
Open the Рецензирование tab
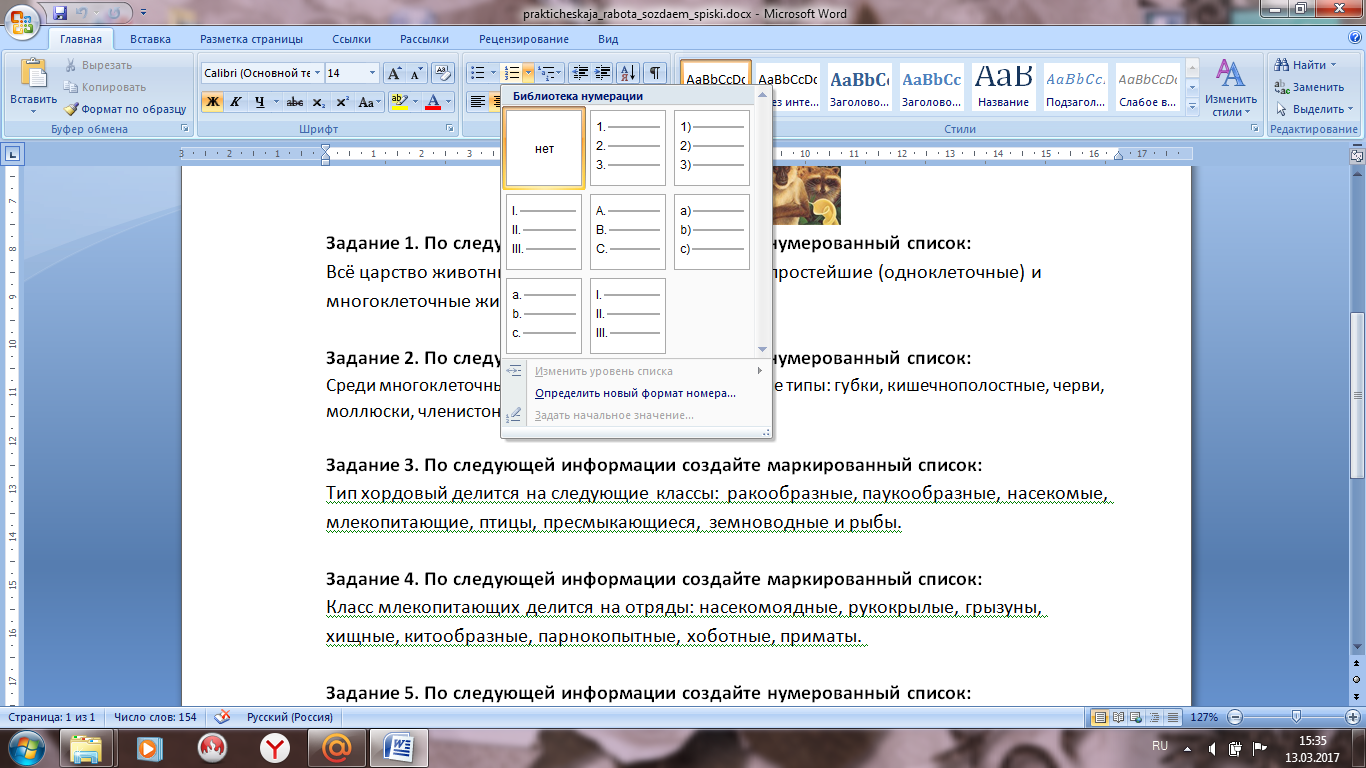pos(523,39)
